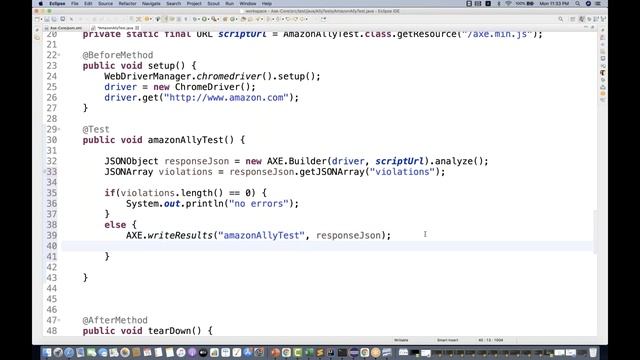Image resolution: width=640 pixels, height=360 pixels.
Task: Click line number 35 in the gutter
Action: [x=51, y=193]
